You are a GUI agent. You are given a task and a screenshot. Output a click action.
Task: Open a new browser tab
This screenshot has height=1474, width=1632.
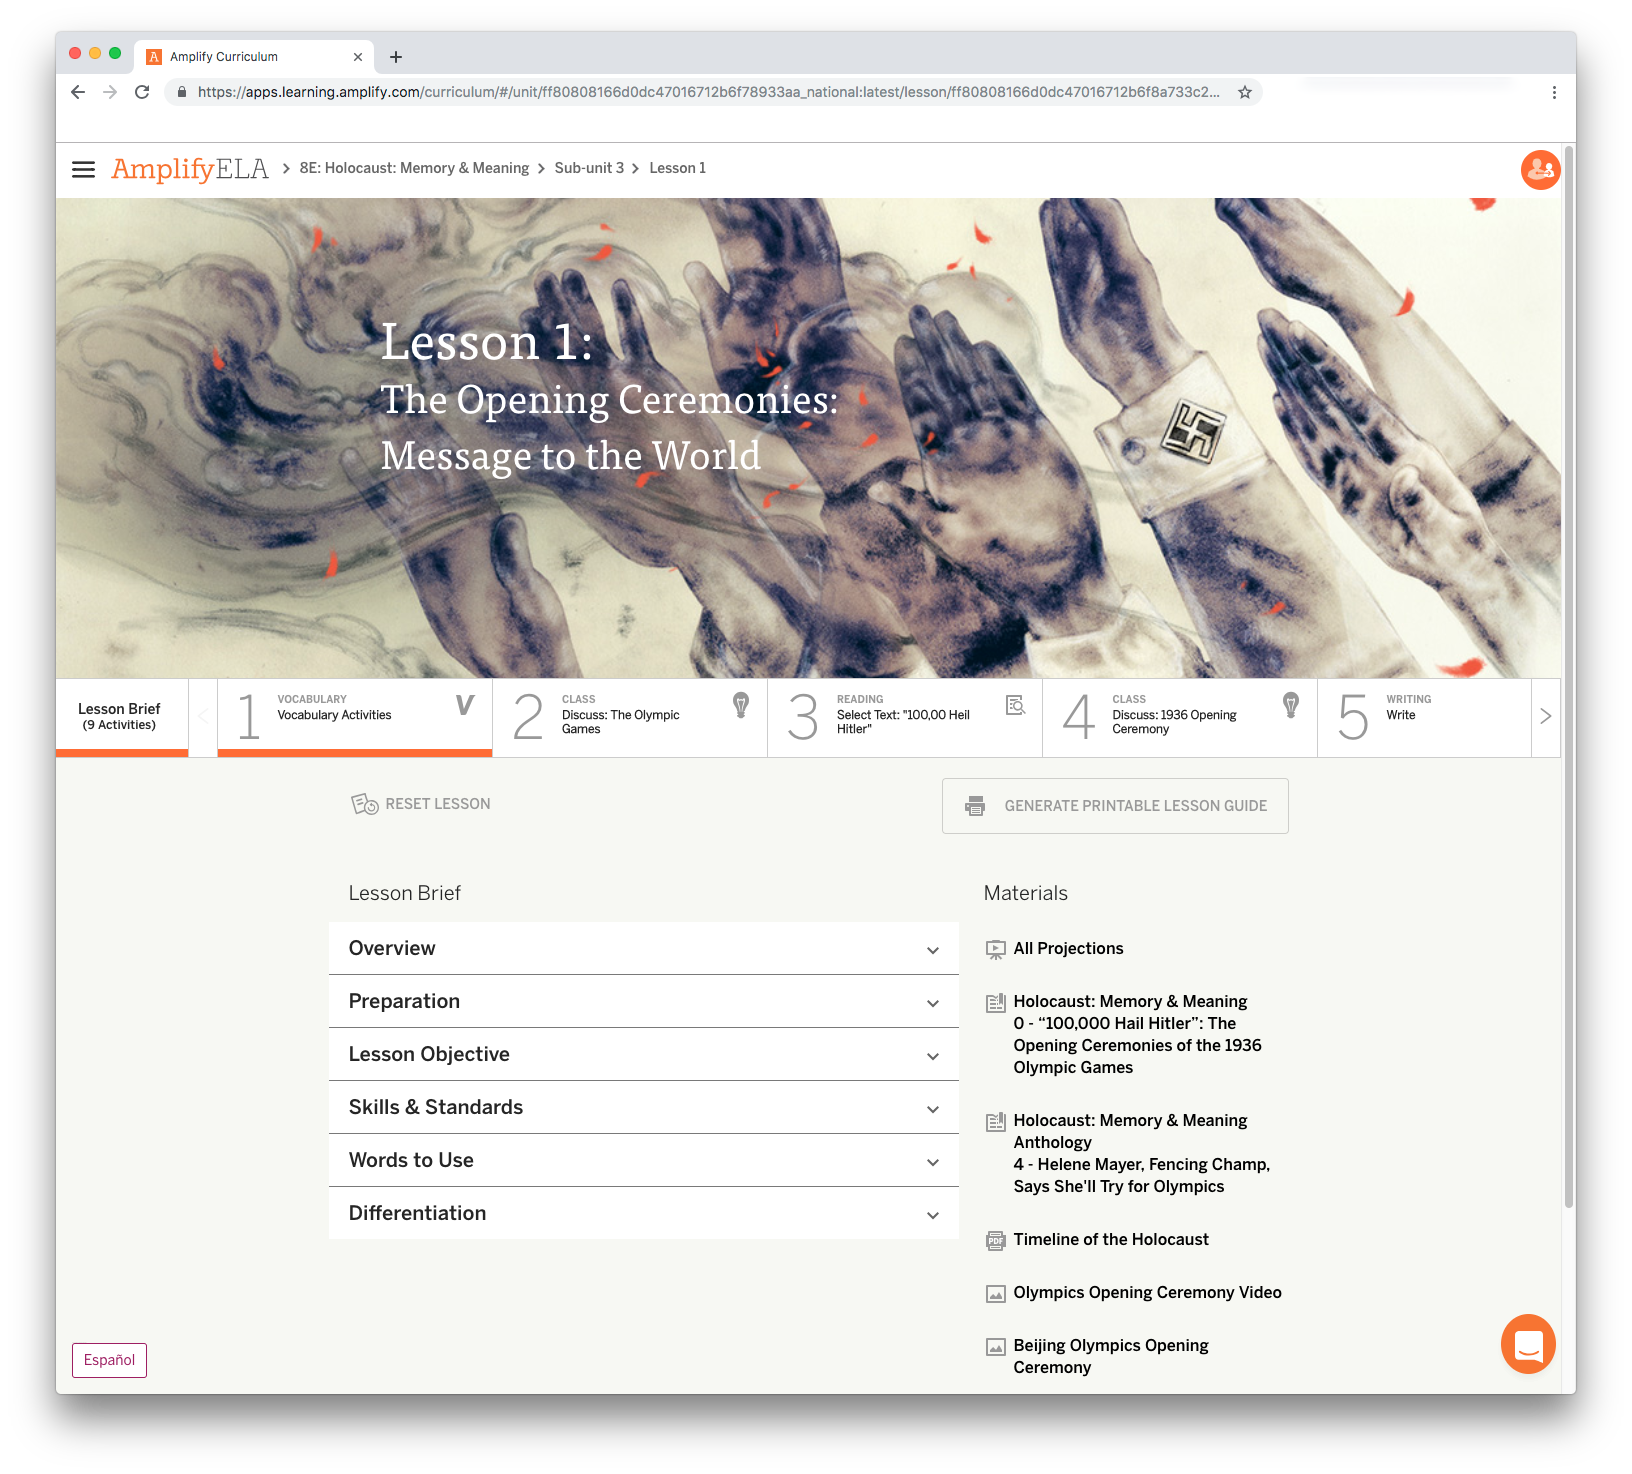tap(396, 57)
